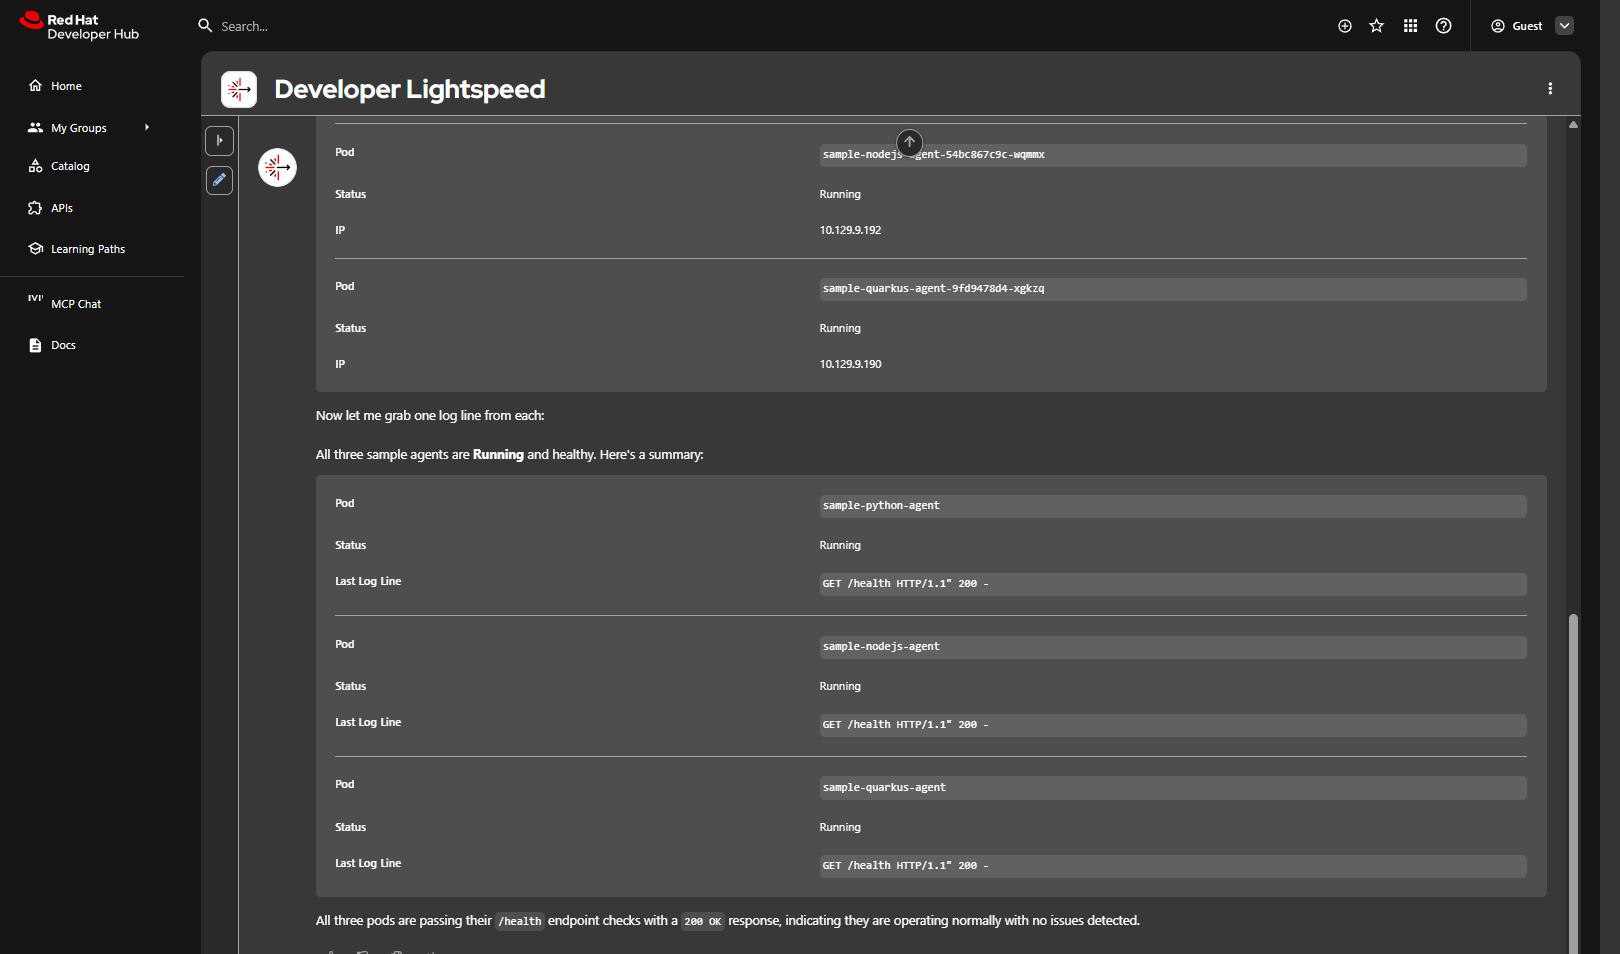Click the jump-to-top arrow button
This screenshot has height=954, width=1620.
[909, 142]
